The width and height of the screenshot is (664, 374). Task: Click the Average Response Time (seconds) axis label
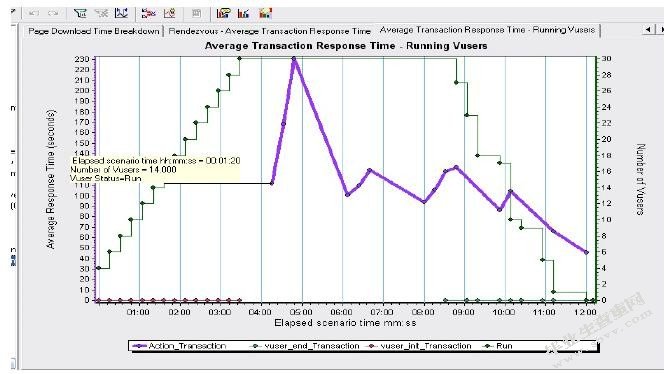(51, 179)
